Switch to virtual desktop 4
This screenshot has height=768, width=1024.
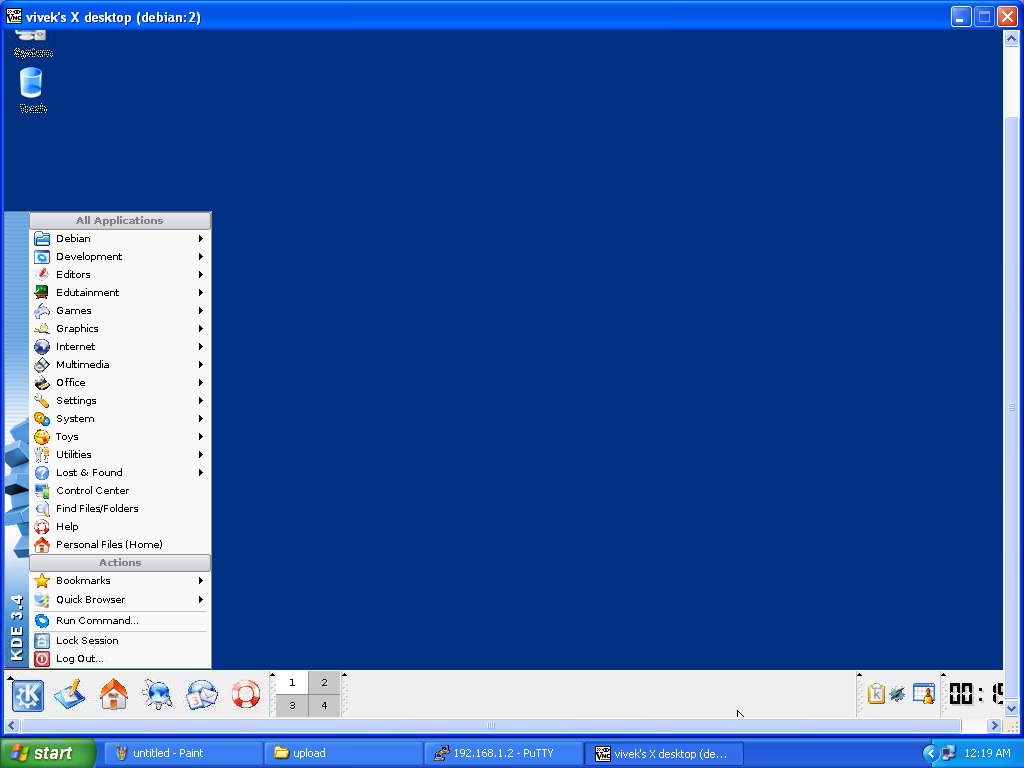pos(324,705)
